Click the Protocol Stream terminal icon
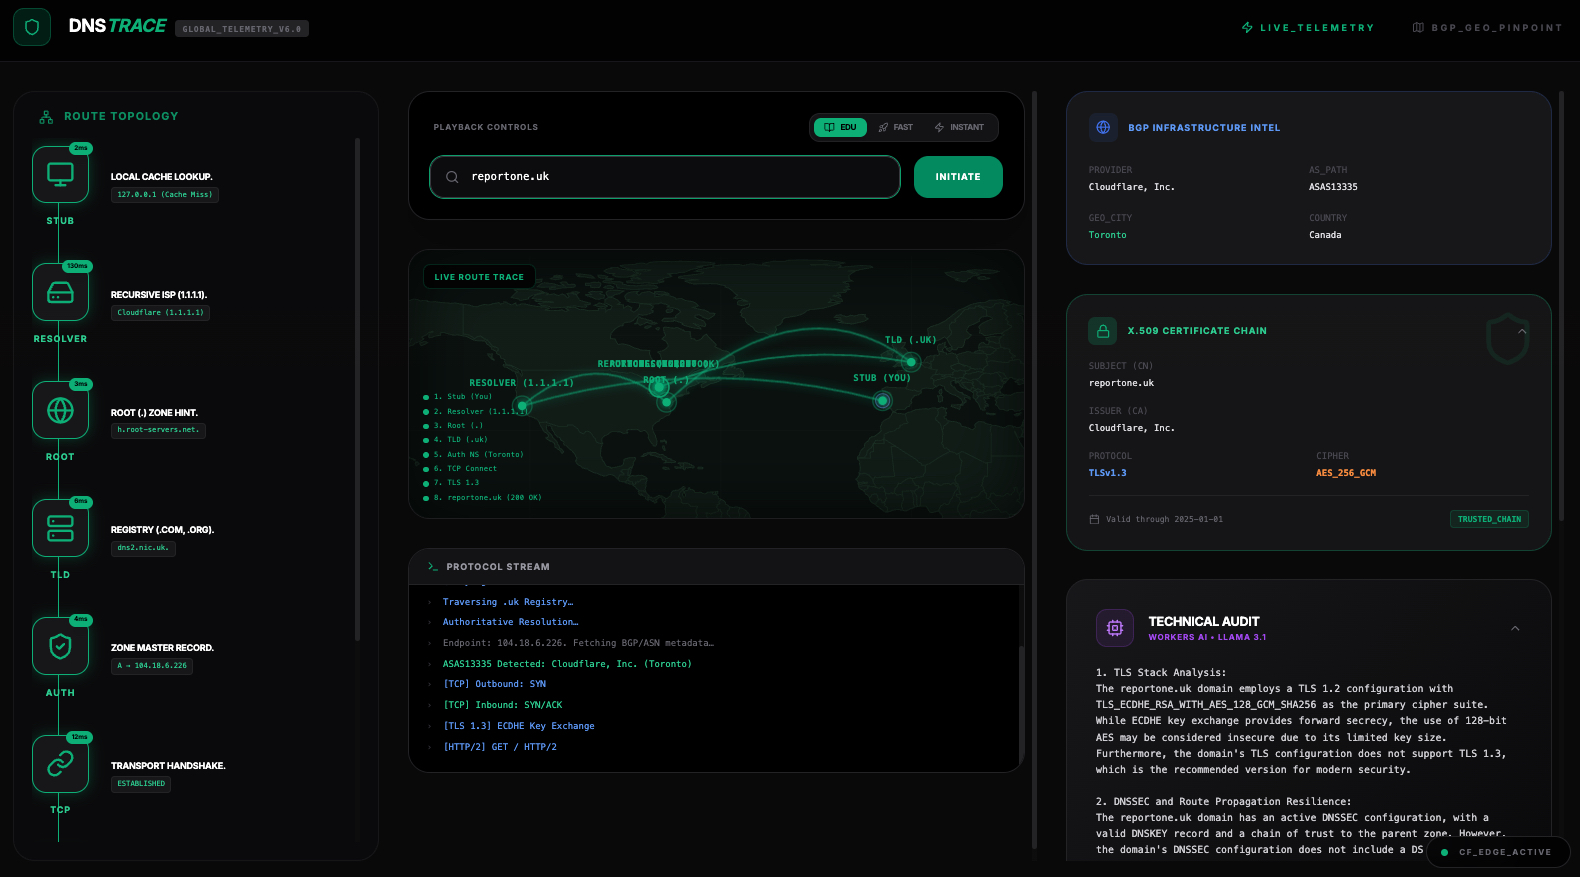Viewport: 1580px width, 877px height. pos(433,567)
